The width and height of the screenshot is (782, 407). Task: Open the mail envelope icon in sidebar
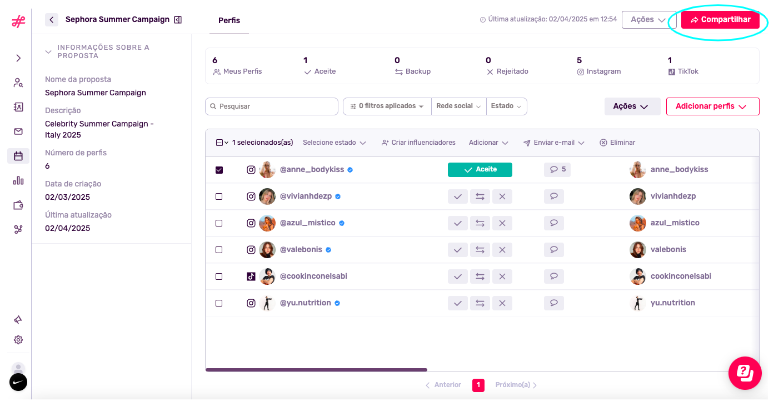pyautogui.click(x=18, y=132)
